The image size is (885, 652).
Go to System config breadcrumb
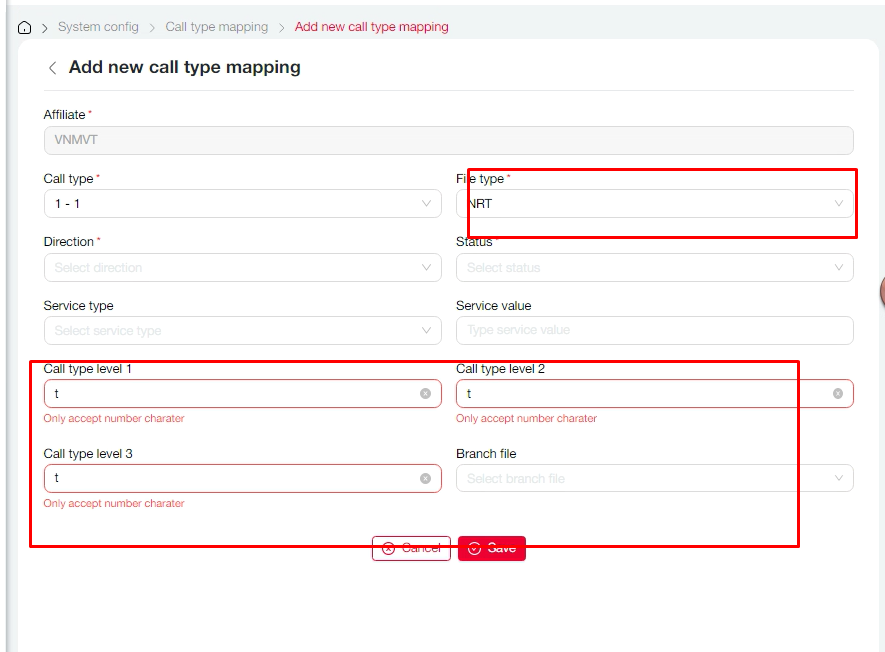(x=98, y=27)
